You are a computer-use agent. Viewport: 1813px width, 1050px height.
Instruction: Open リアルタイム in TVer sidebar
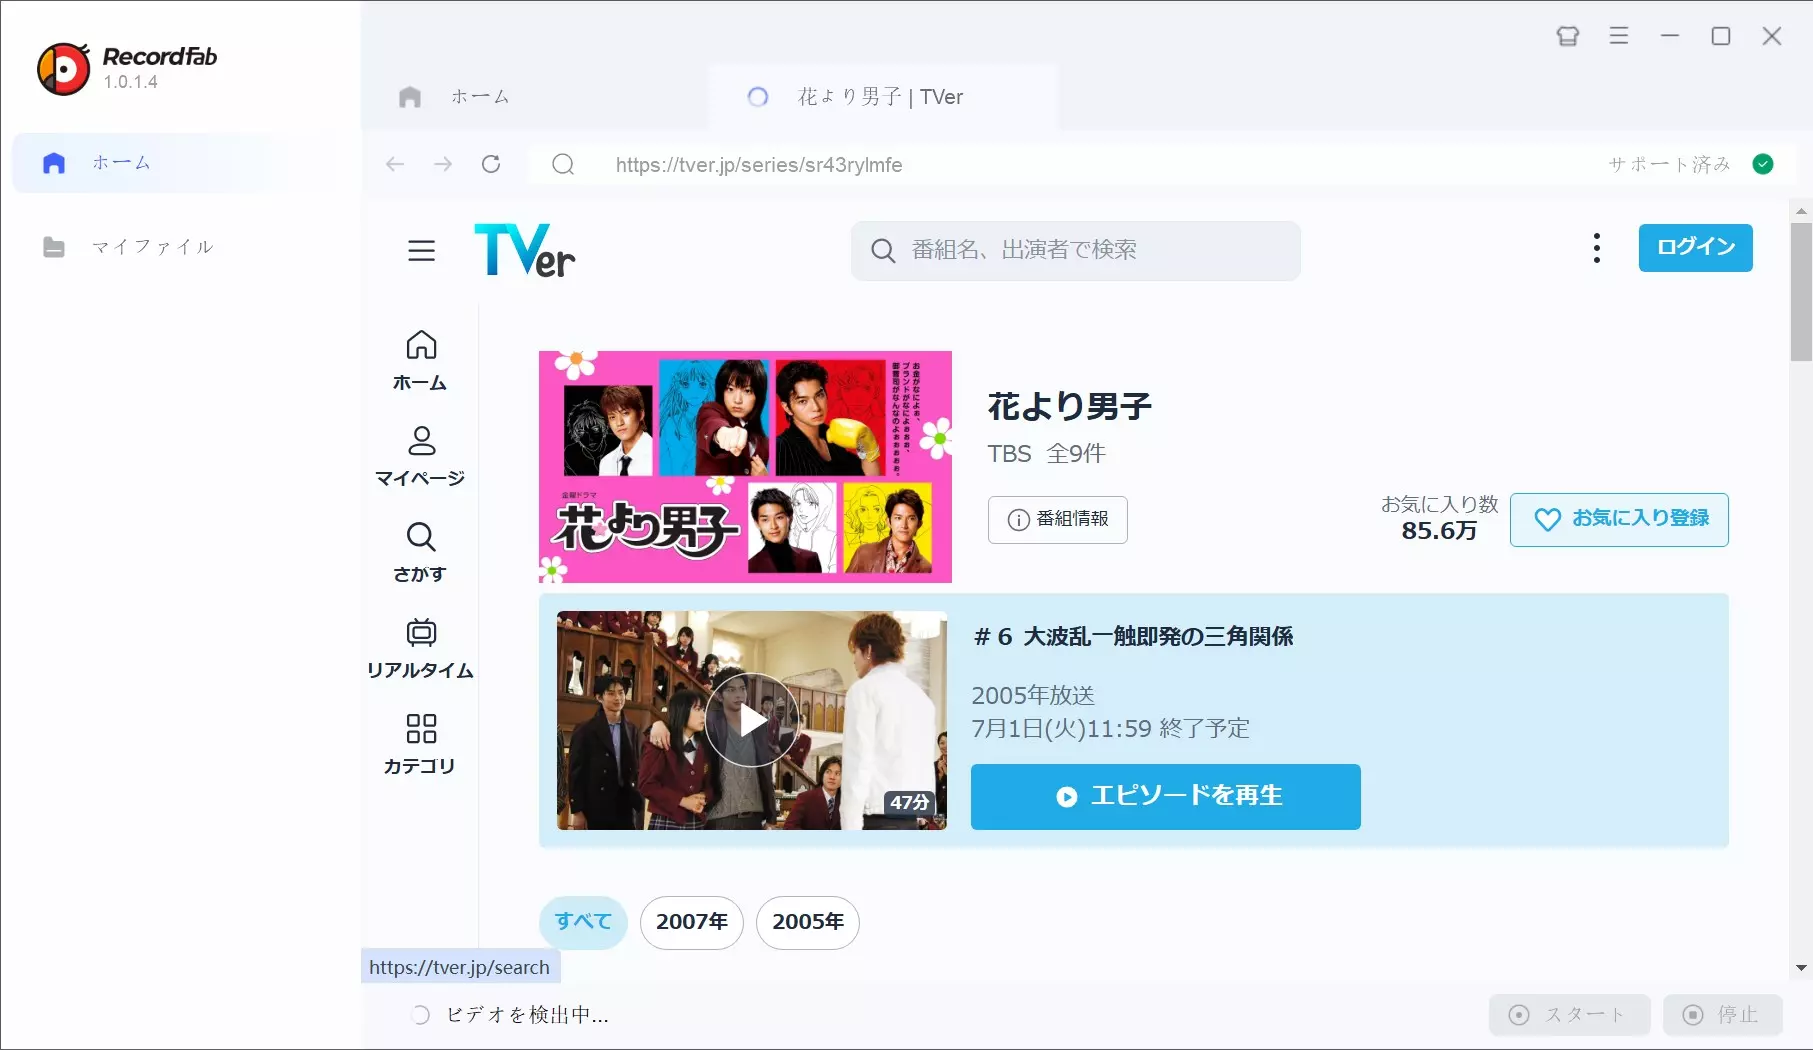pos(421,648)
